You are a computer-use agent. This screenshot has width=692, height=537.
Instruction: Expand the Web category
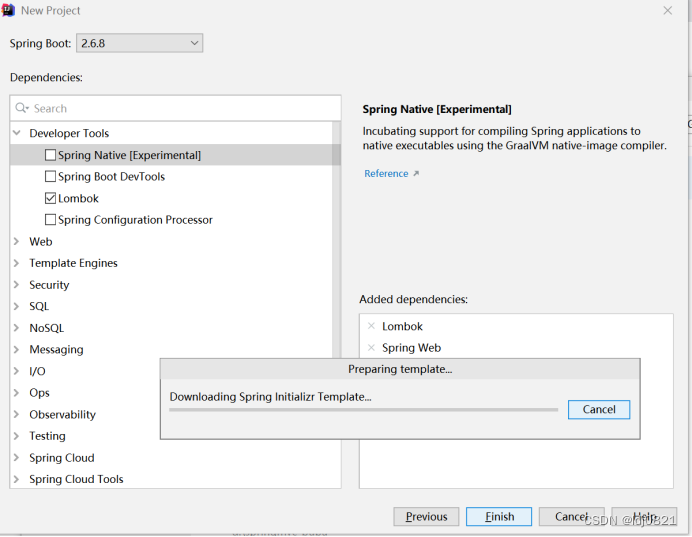(17, 241)
